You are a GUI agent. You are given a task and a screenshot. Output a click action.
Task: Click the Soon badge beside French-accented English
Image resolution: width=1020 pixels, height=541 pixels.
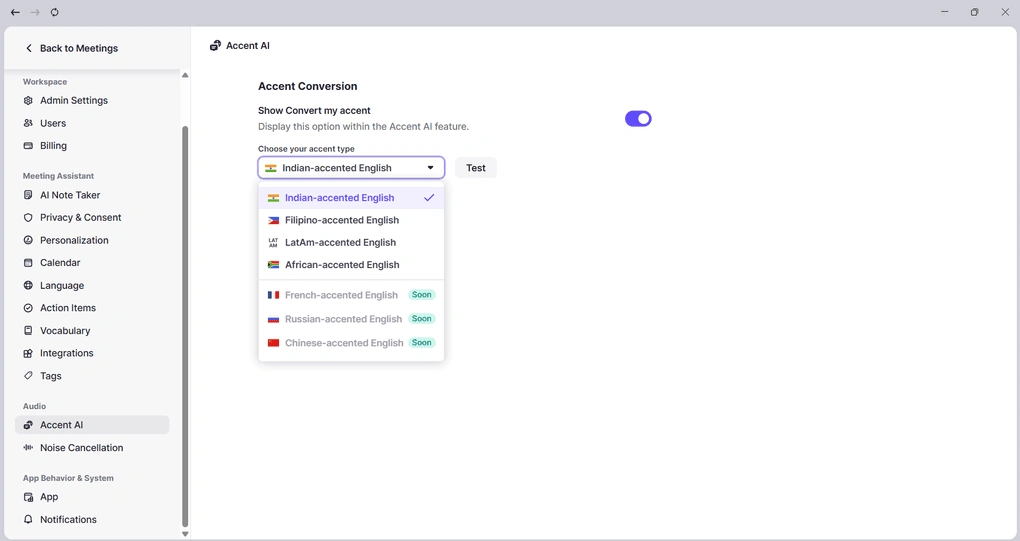[422, 295]
